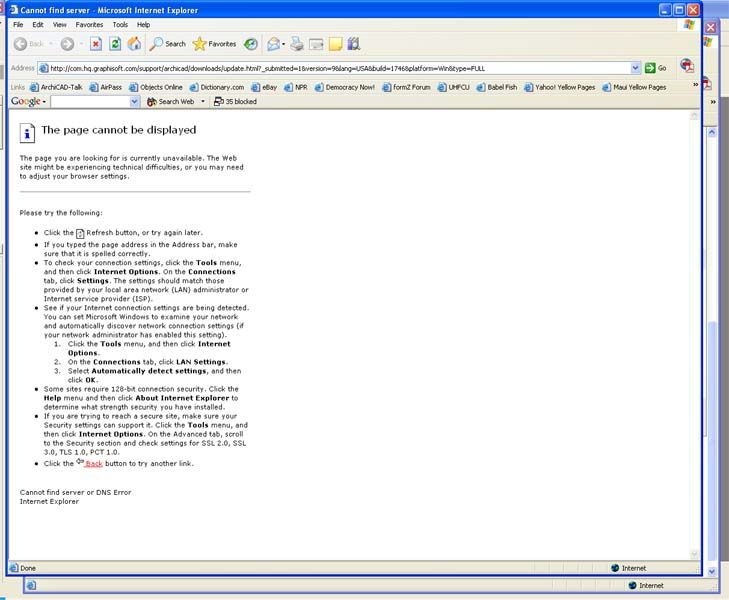Click the Windows flag logo throbber
This screenshot has height=600, width=729.
[x=689, y=25]
